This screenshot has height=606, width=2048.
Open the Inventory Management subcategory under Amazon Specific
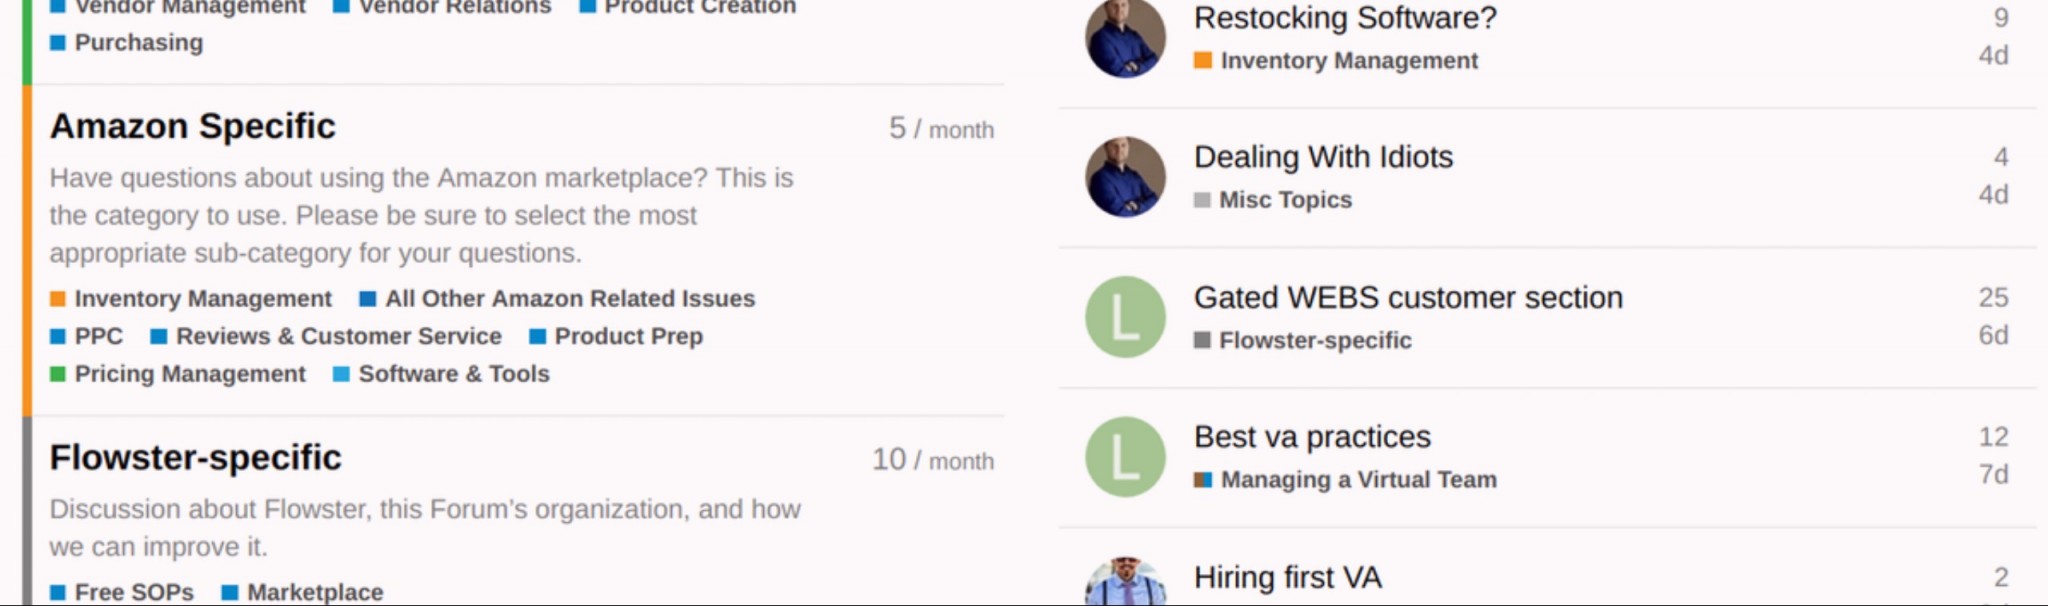(203, 298)
